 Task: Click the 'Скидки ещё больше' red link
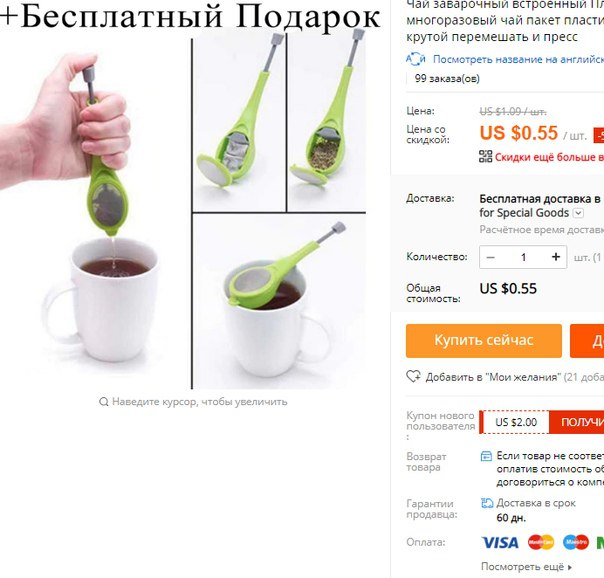pos(549,157)
